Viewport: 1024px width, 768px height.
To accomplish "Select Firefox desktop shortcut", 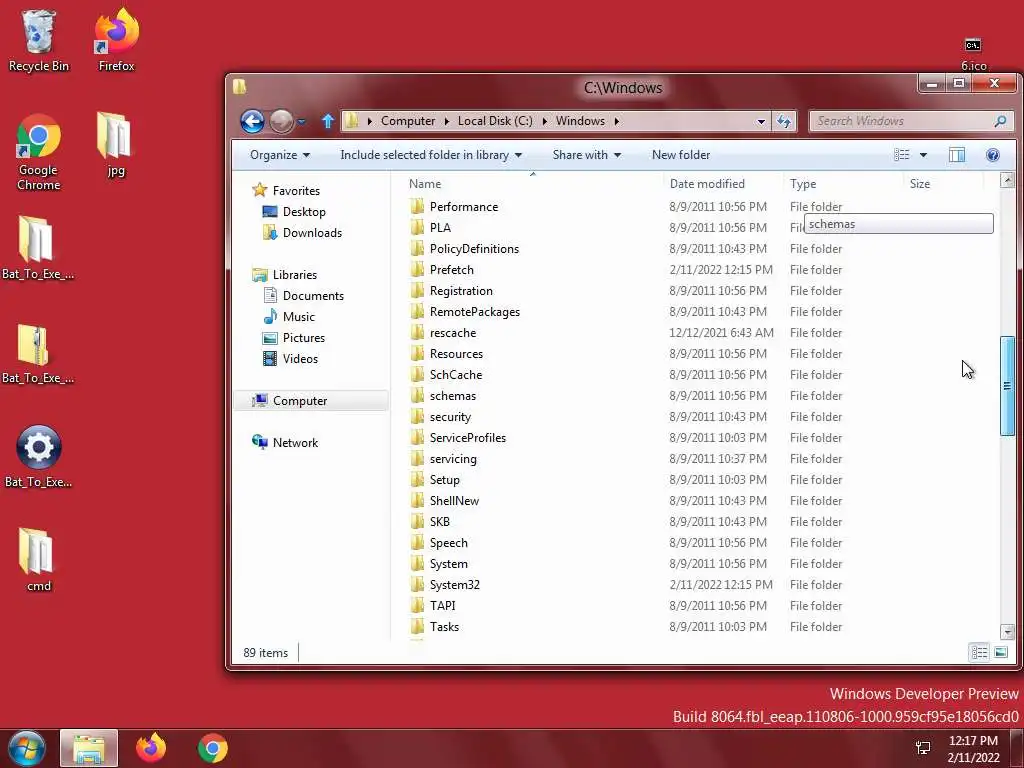I will tap(116, 40).
